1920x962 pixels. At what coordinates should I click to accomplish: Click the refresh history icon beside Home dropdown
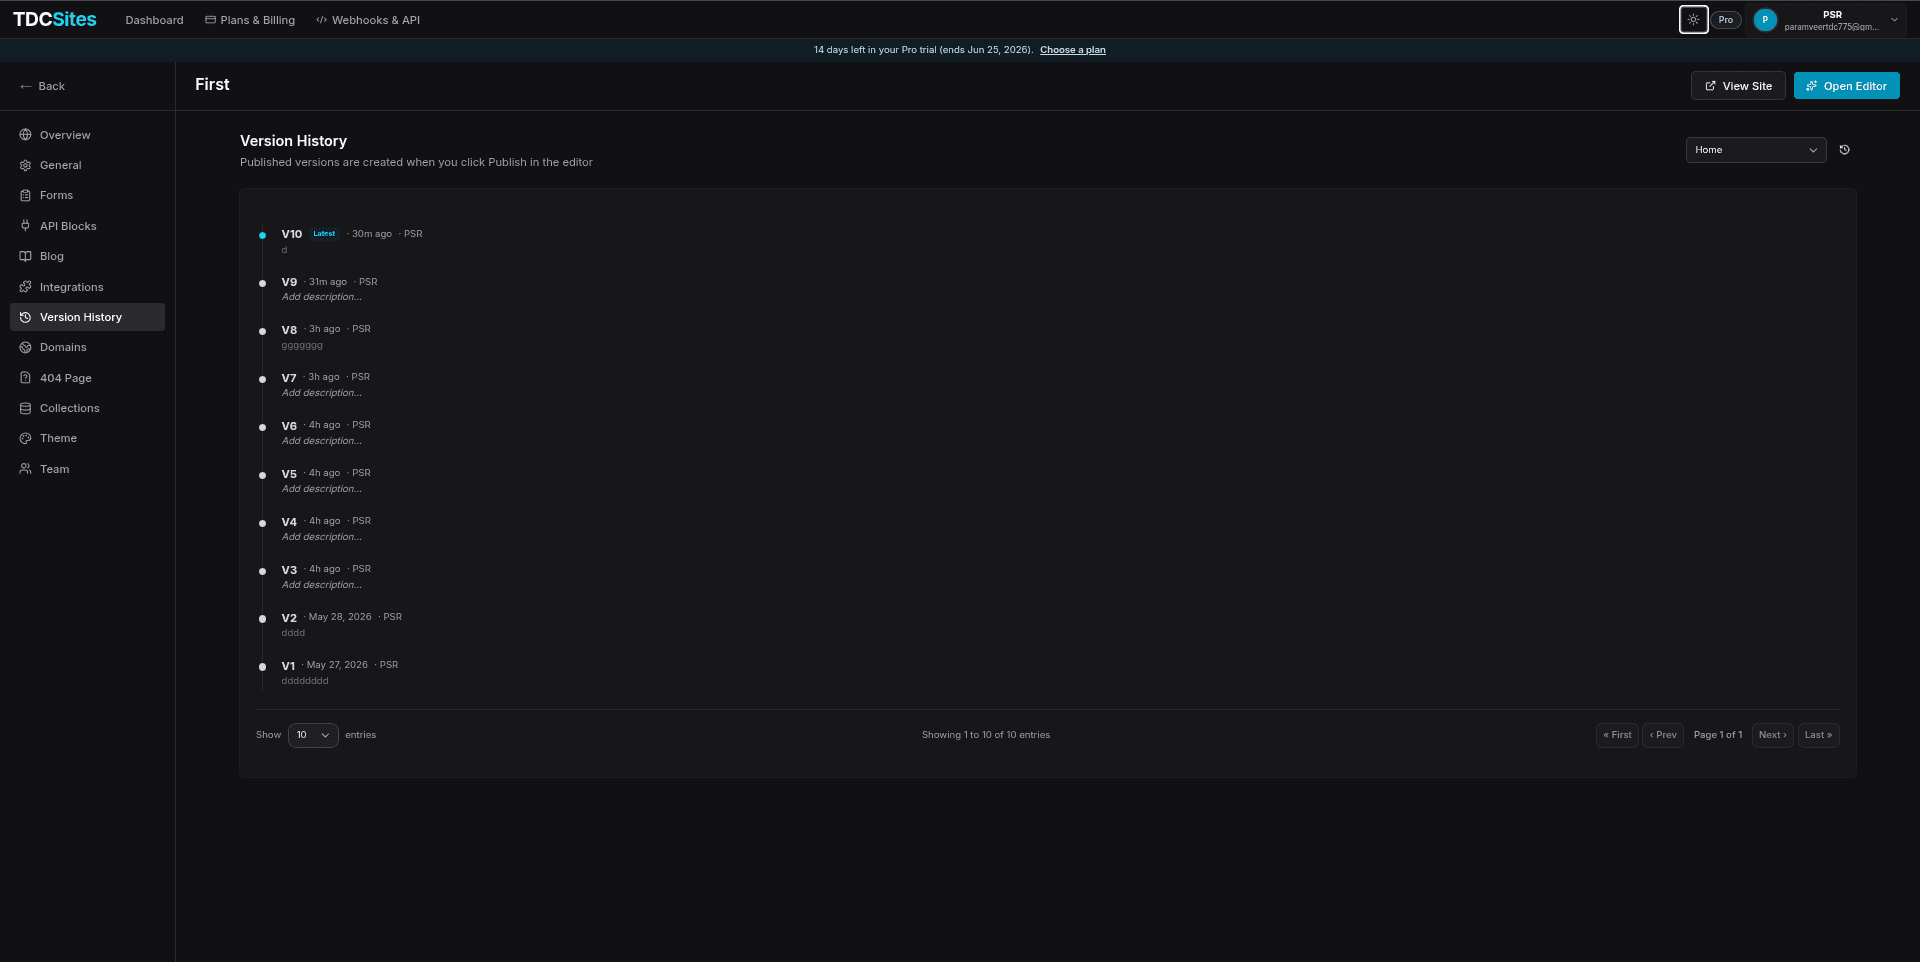pos(1845,150)
